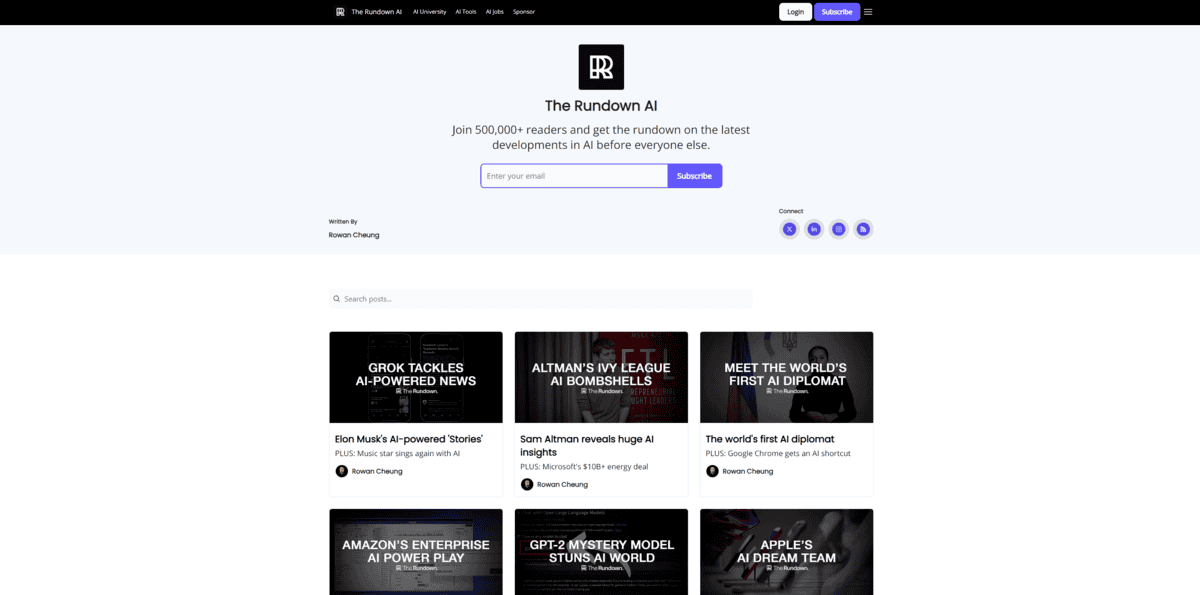Image resolution: width=1200 pixels, height=595 pixels.
Task: Click the Search posts input box
Action: pos(540,298)
